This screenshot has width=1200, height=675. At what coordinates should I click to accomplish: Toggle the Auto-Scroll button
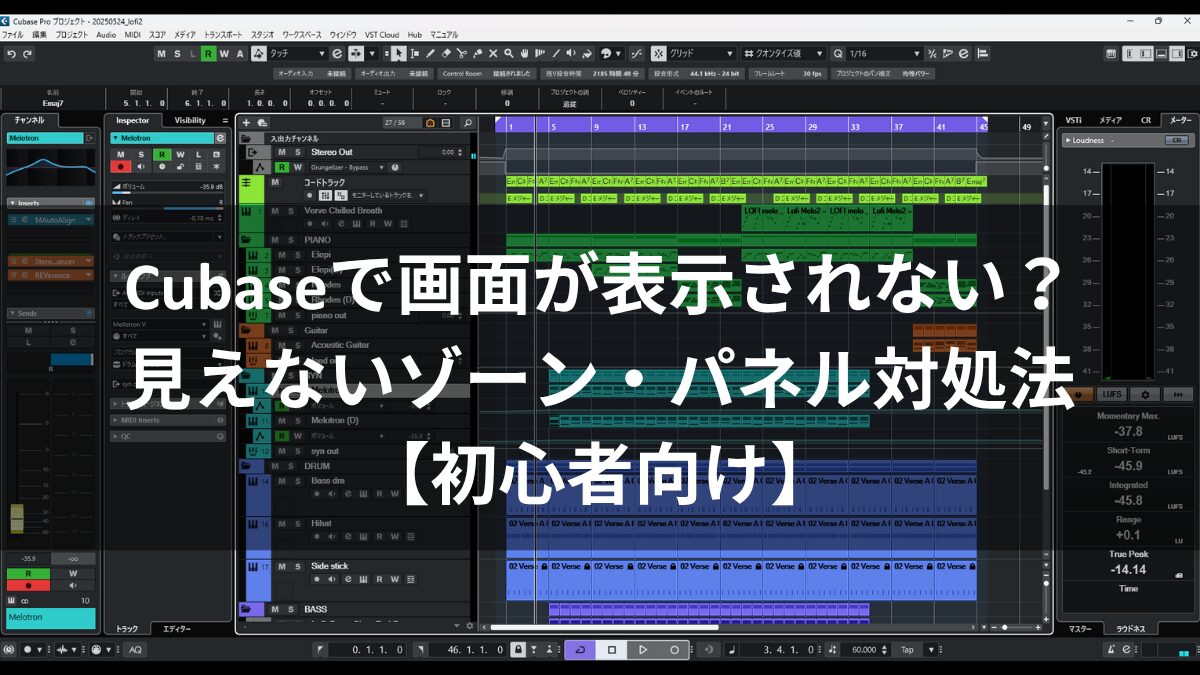355,53
